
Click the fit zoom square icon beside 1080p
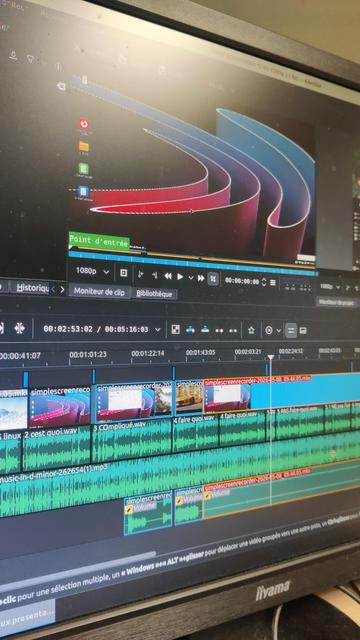tap(124, 273)
